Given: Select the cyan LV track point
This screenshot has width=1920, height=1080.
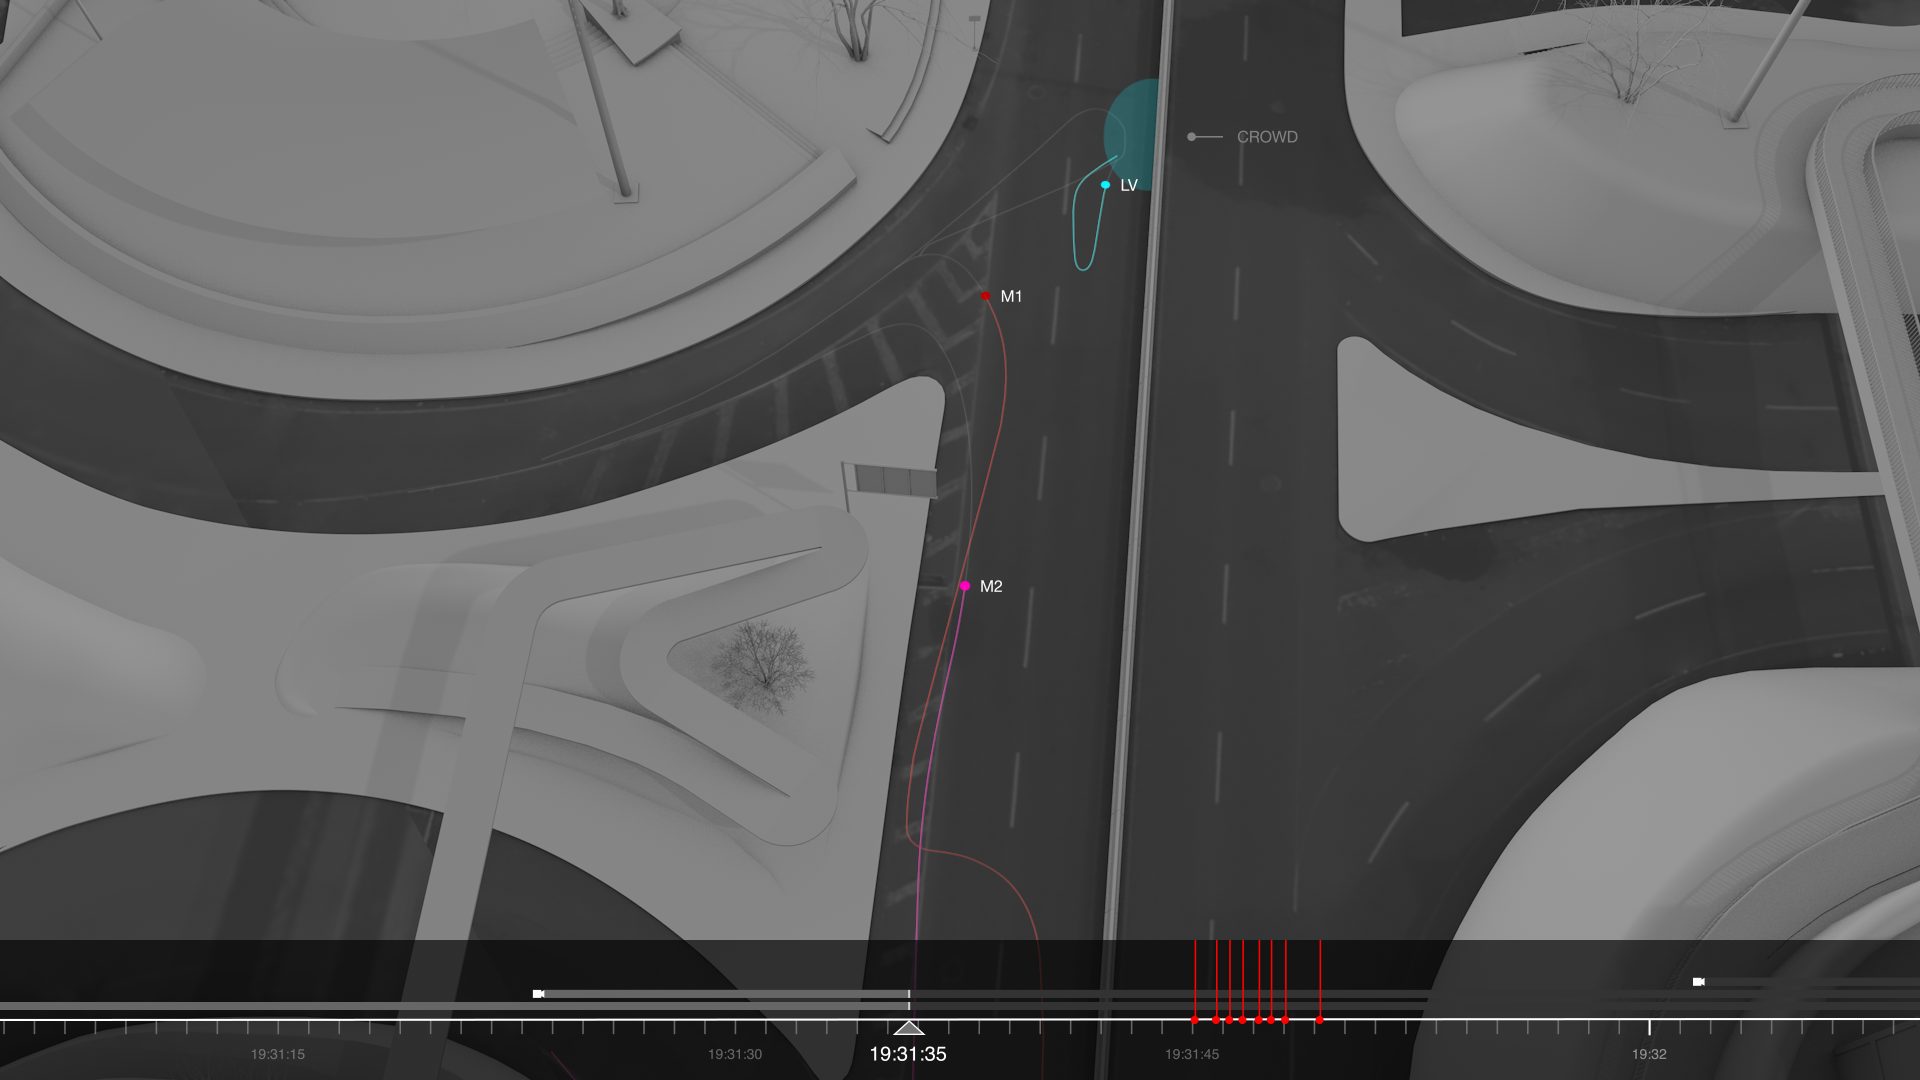Looking at the screenshot, I should tap(1105, 185).
